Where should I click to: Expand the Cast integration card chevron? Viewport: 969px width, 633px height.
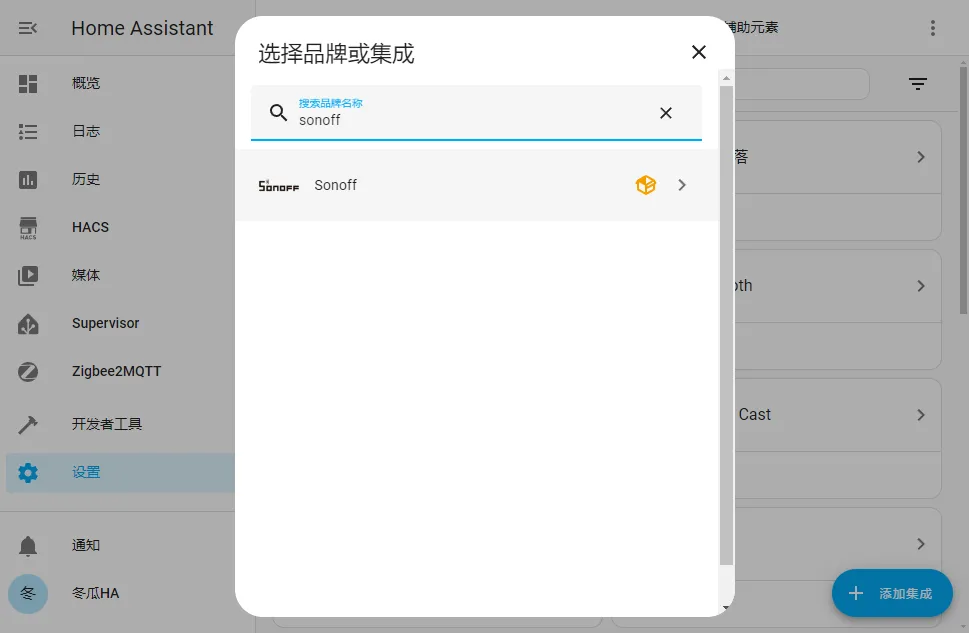tap(921, 415)
